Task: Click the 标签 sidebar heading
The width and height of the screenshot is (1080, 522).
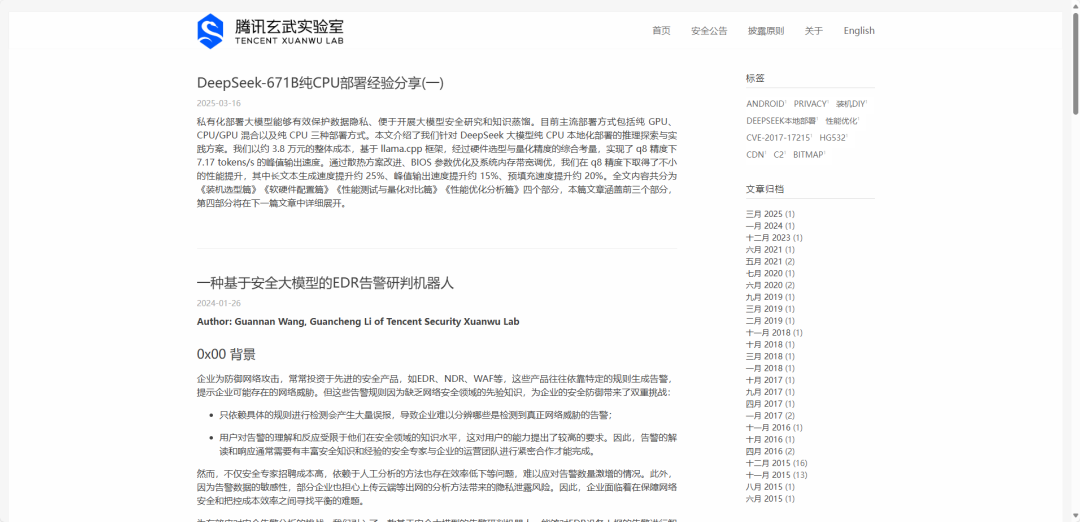Action: [x=755, y=78]
